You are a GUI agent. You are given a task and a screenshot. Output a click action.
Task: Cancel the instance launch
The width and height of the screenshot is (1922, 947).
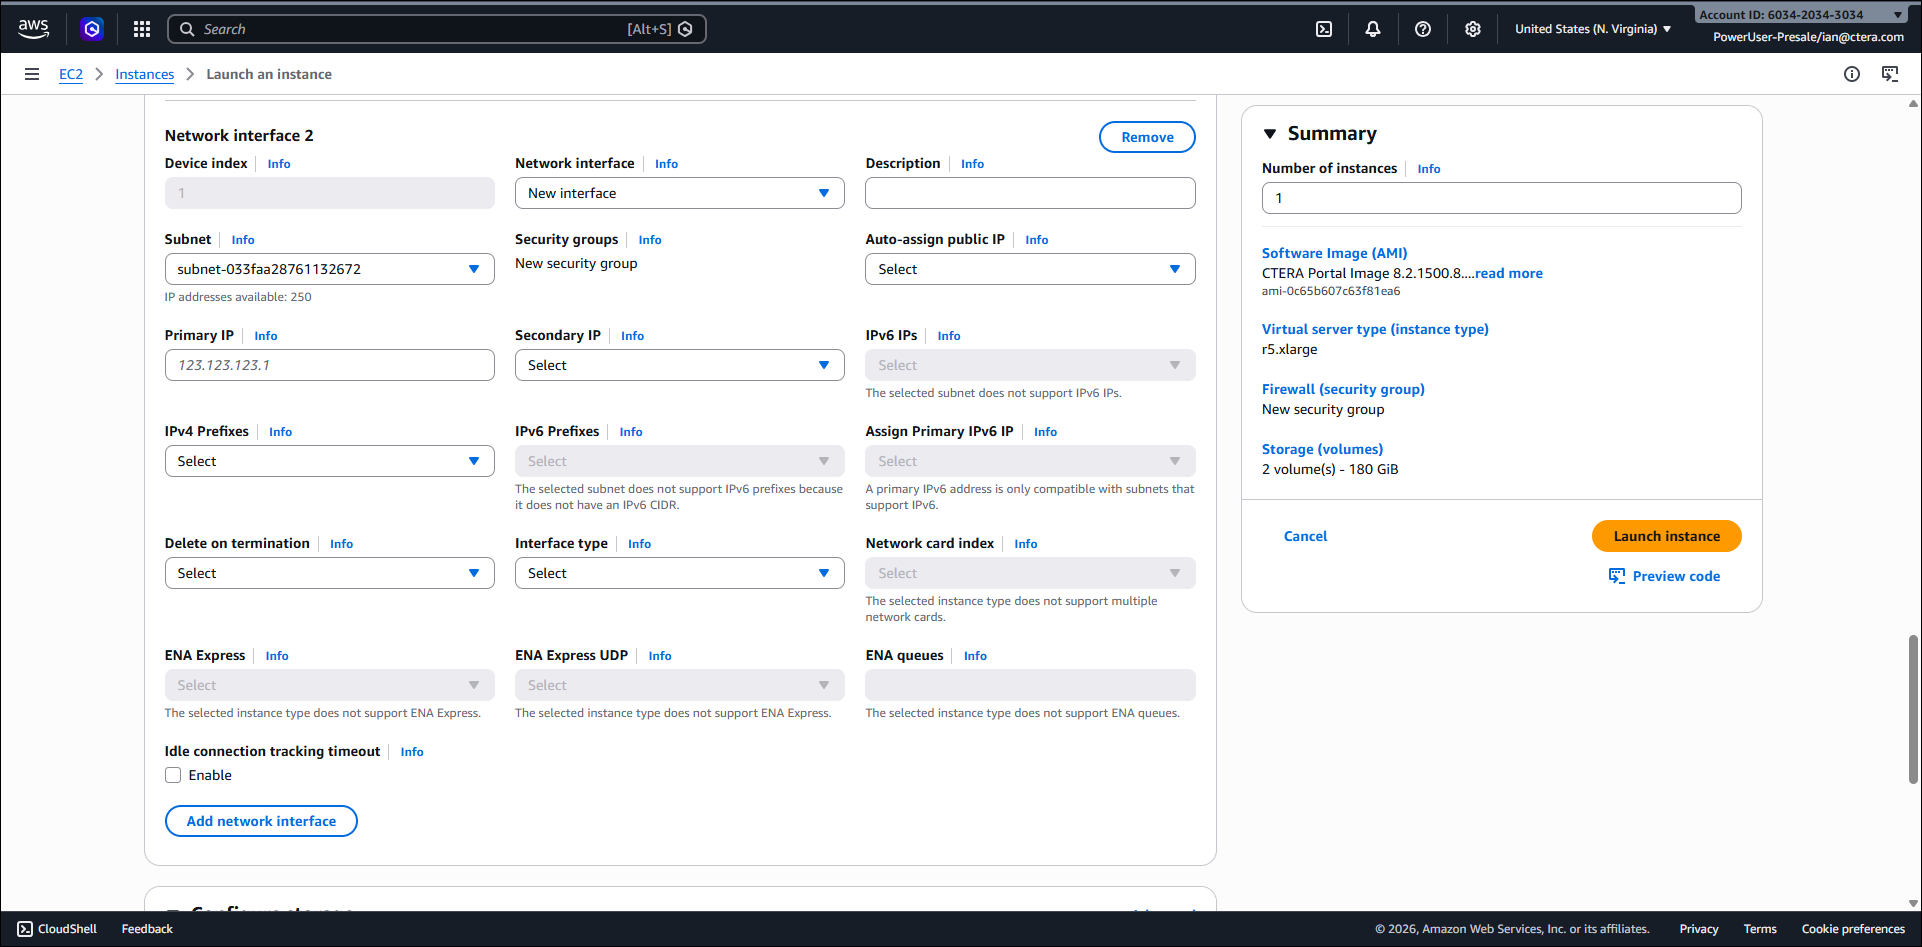tap(1305, 536)
